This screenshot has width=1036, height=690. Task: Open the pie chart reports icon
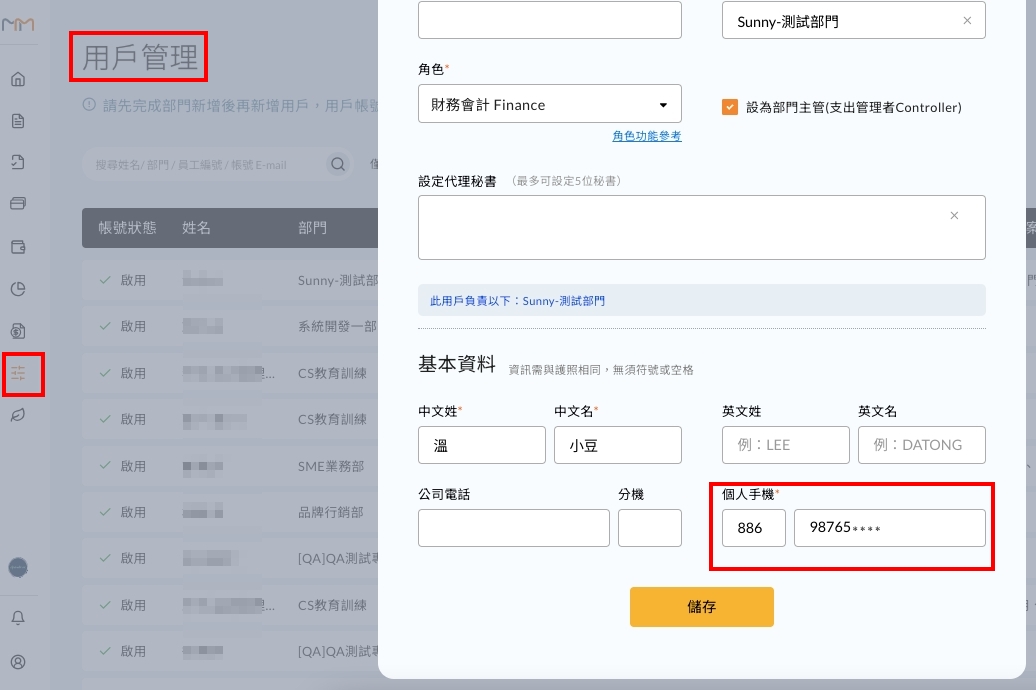(18, 289)
